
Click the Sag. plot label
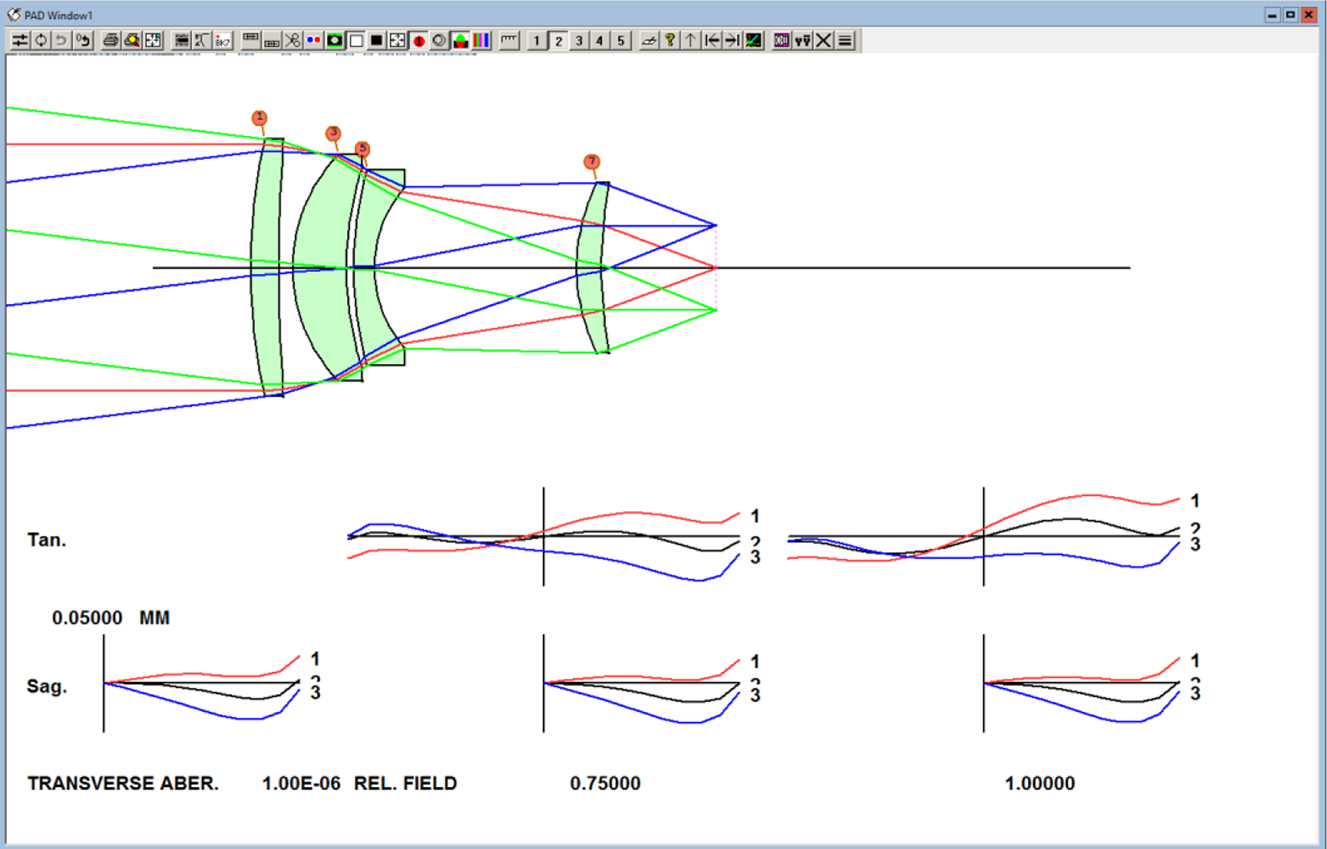click(x=47, y=687)
